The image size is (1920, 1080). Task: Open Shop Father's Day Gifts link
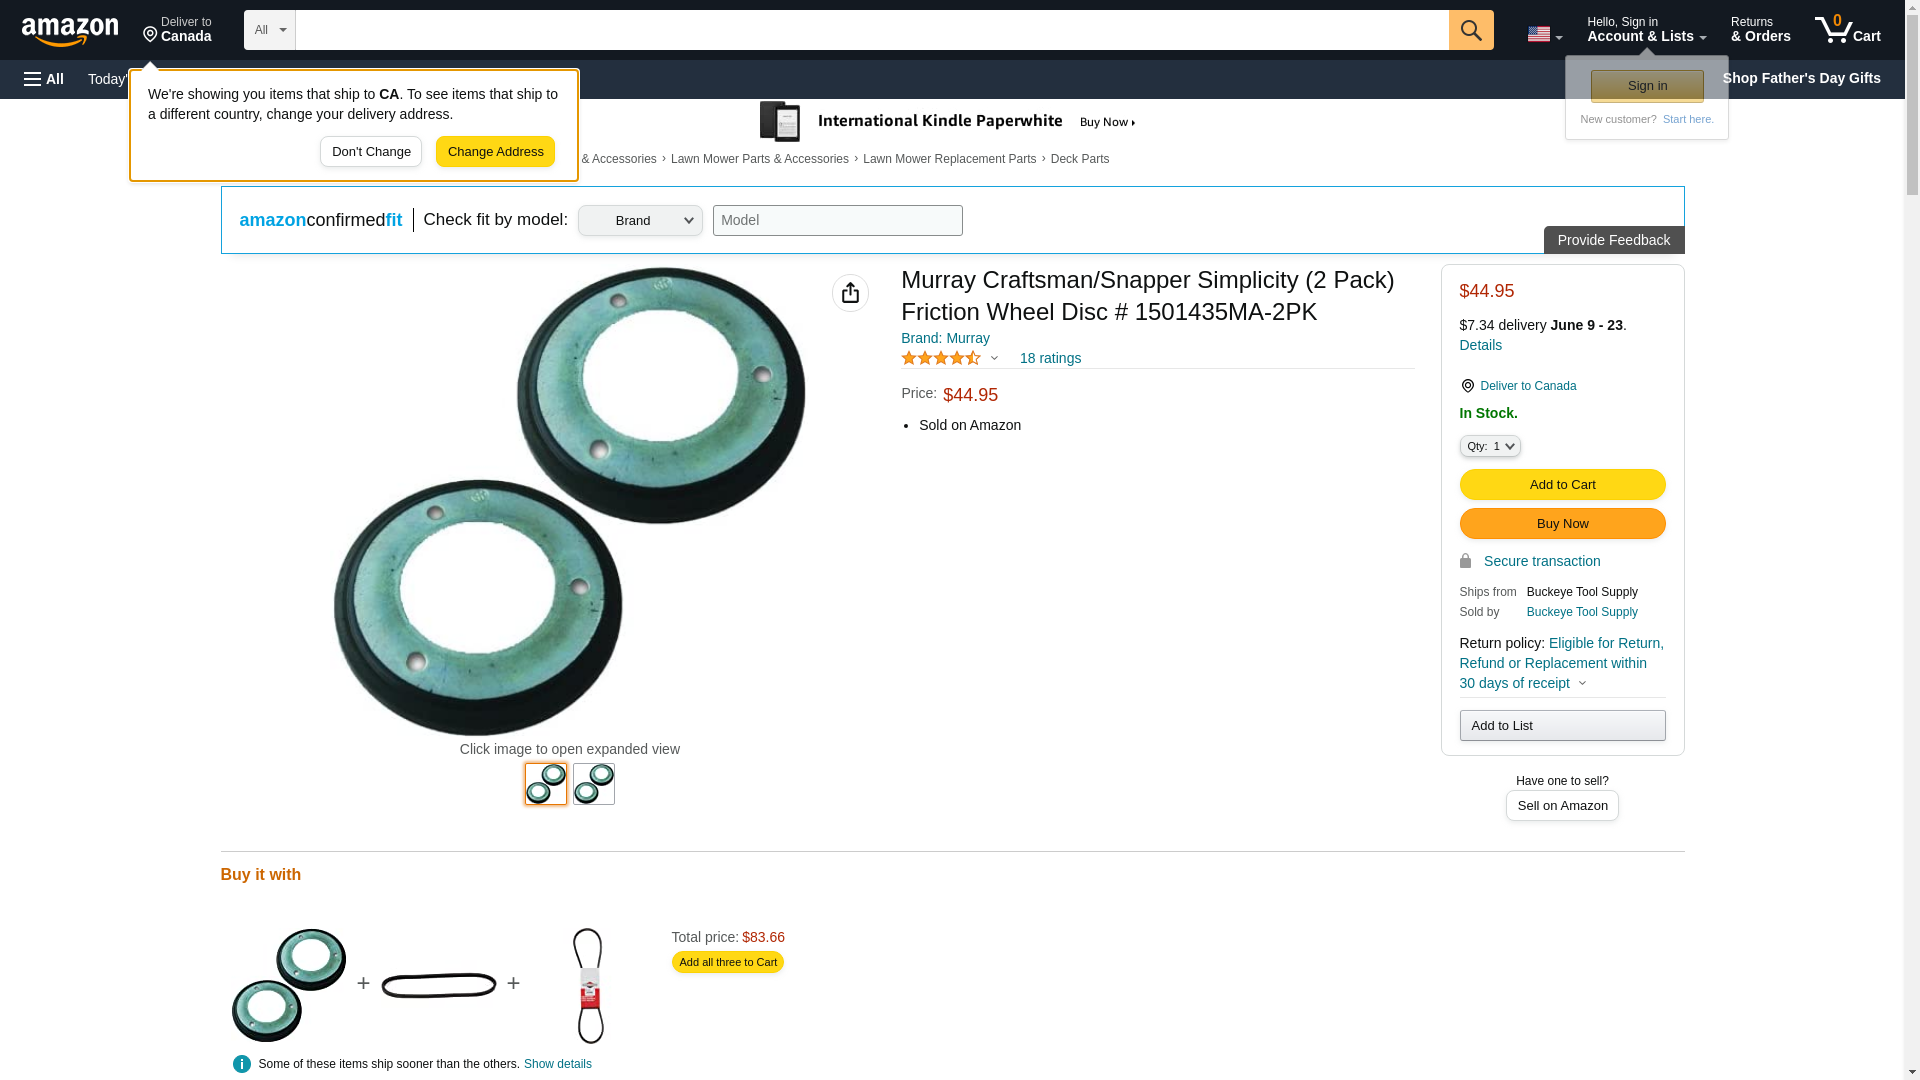(x=1800, y=78)
